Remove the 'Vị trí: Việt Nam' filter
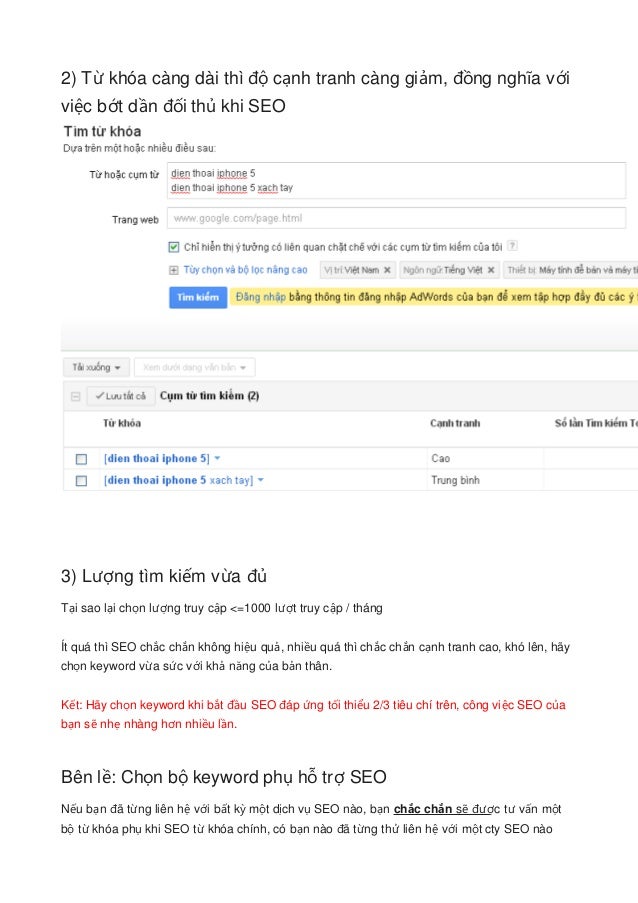 point(387,270)
